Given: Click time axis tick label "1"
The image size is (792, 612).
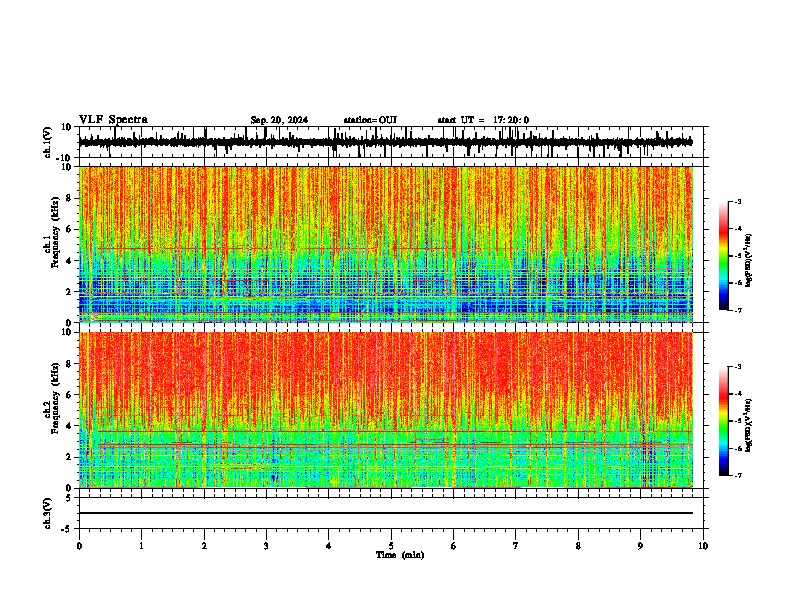Looking at the screenshot, I should click(141, 546).
